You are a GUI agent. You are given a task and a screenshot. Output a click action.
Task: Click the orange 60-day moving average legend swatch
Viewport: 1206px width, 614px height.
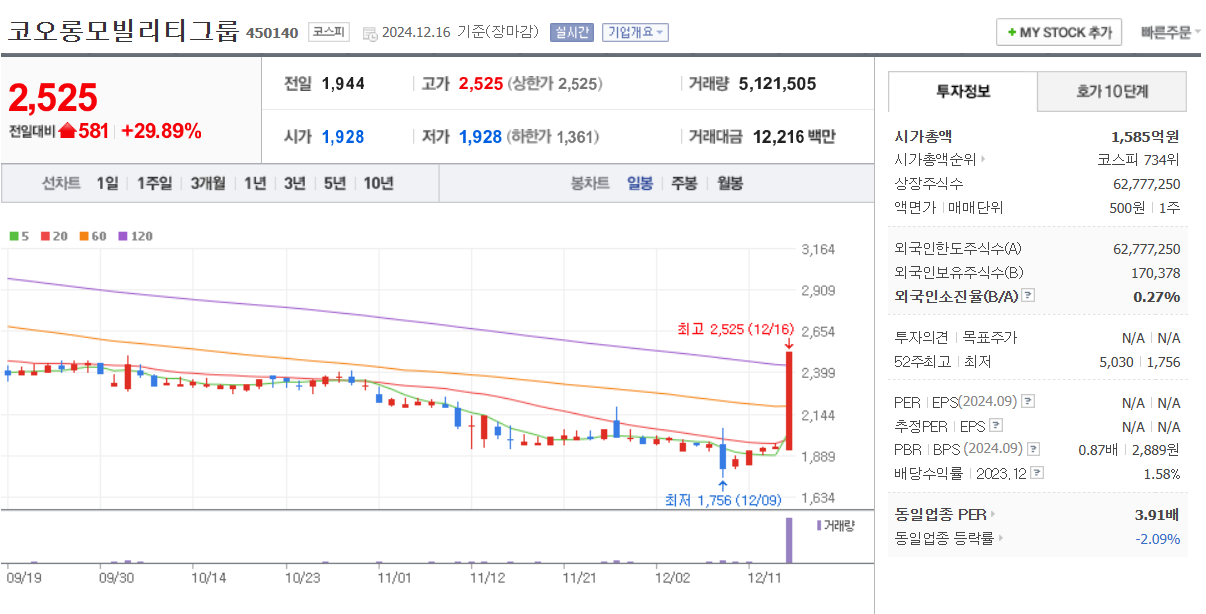coord(83,237)
